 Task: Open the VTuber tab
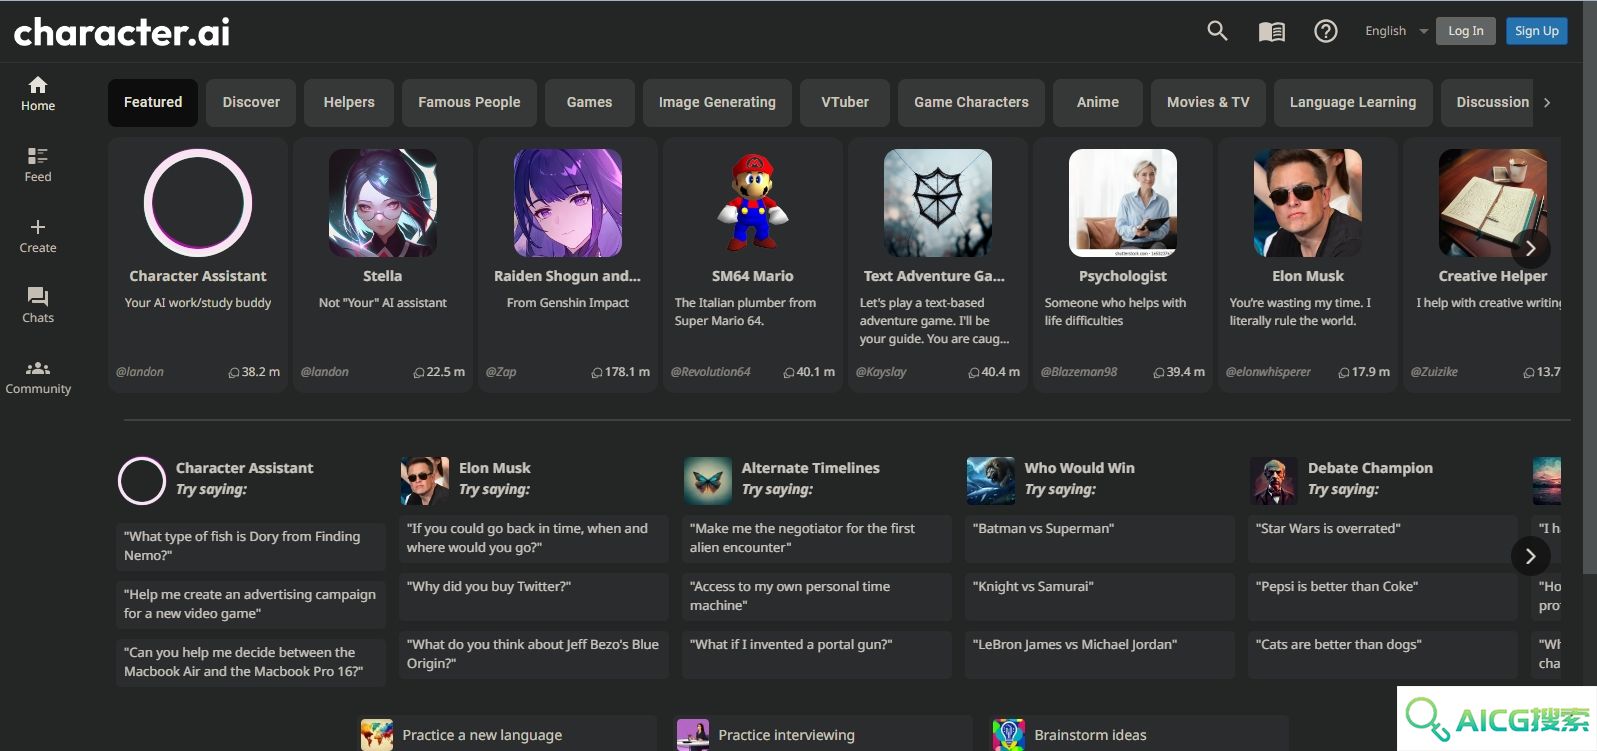(x=845, y=102)
